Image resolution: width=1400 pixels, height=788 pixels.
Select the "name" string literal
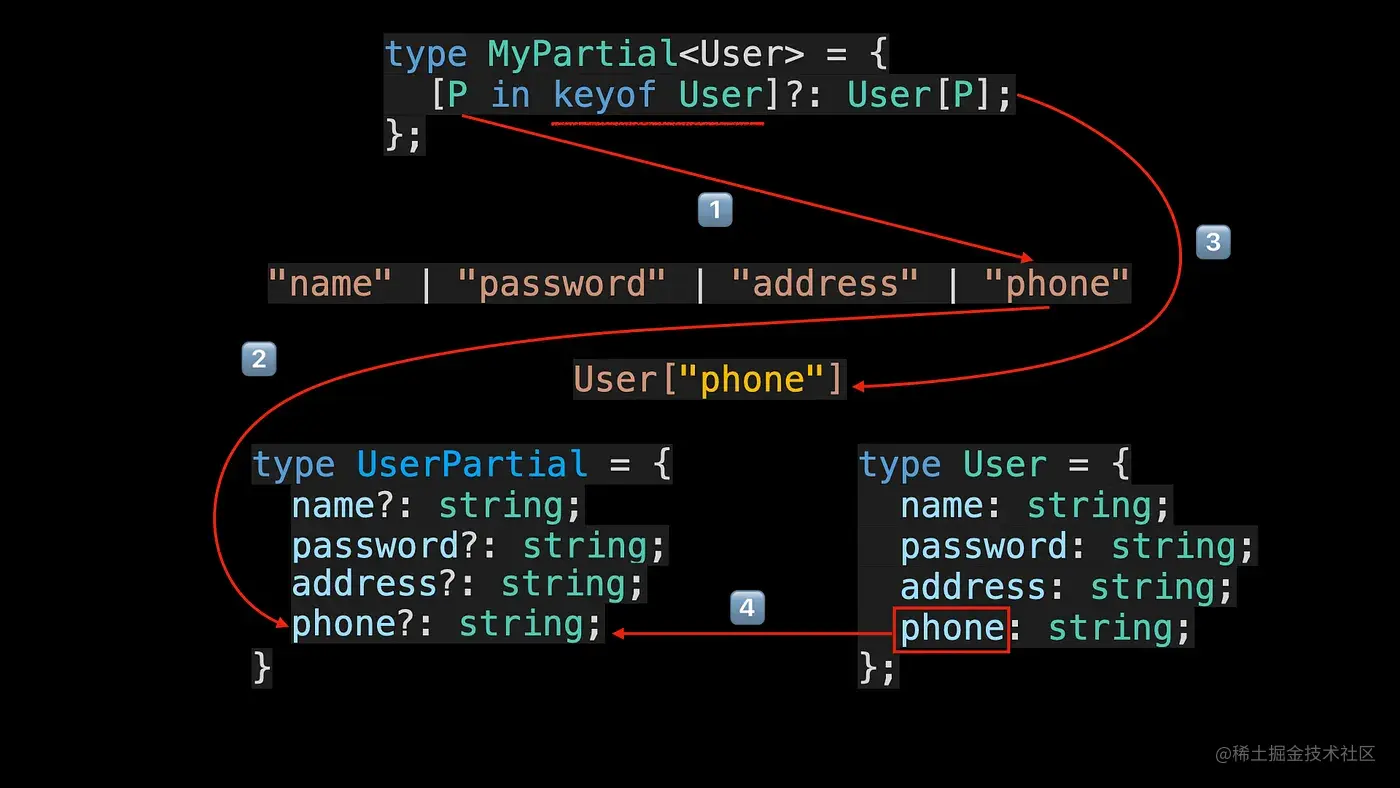pyautogui.click(x=329, y=284)
